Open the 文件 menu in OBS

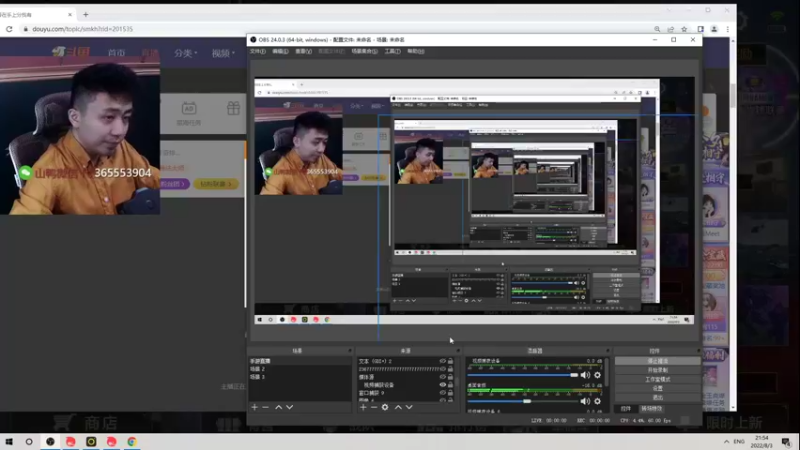pyautogui.click(x=258, y=52)
